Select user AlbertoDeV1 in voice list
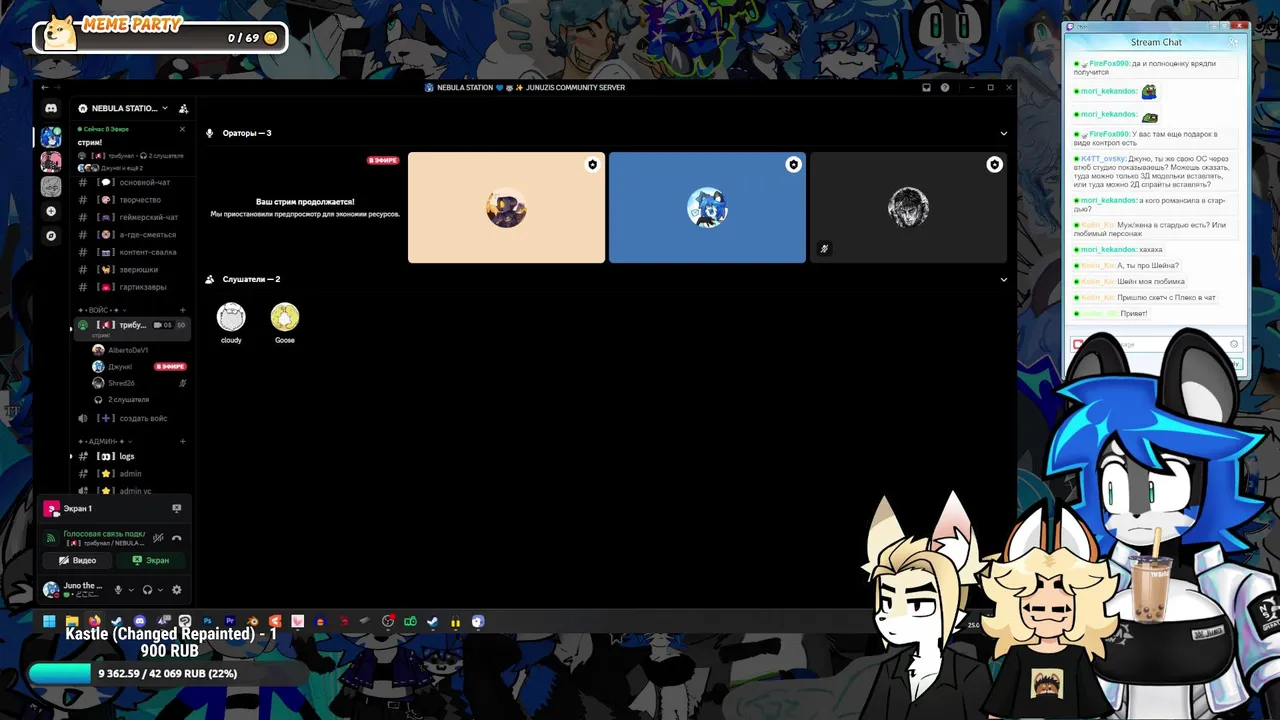This screenshot has width=1280, height=720. pyautogui.click(x=138, y=350)
